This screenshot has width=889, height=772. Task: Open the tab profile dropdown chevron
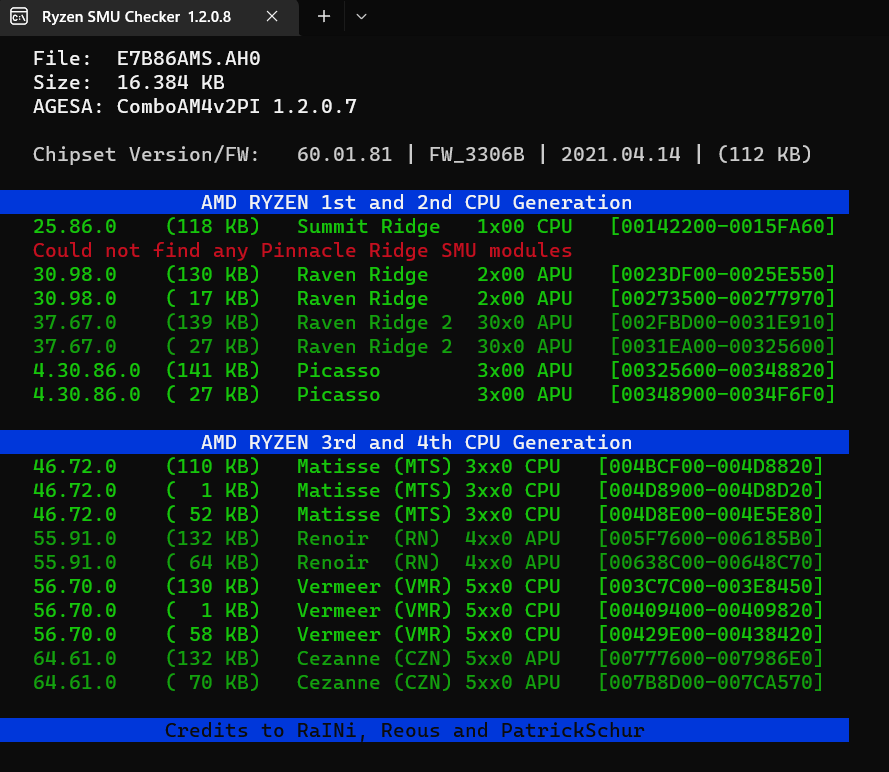click(361, 16)
